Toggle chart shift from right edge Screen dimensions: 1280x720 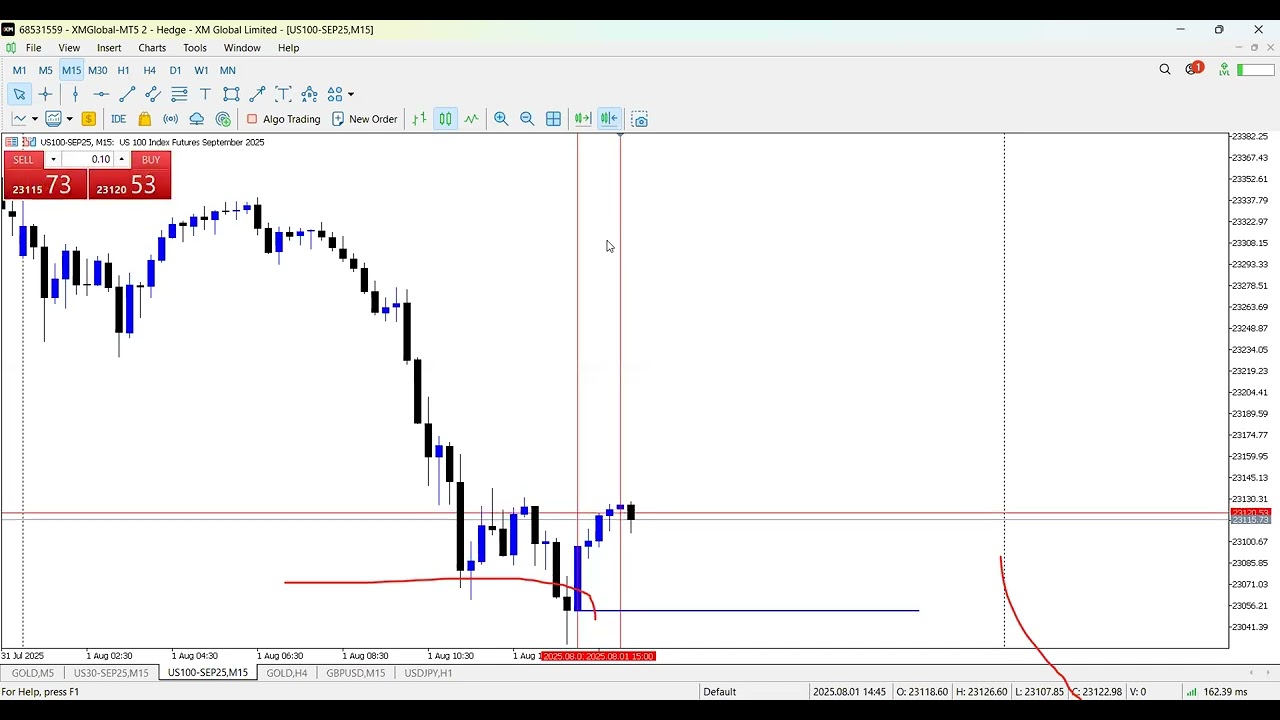coord(609,119)
